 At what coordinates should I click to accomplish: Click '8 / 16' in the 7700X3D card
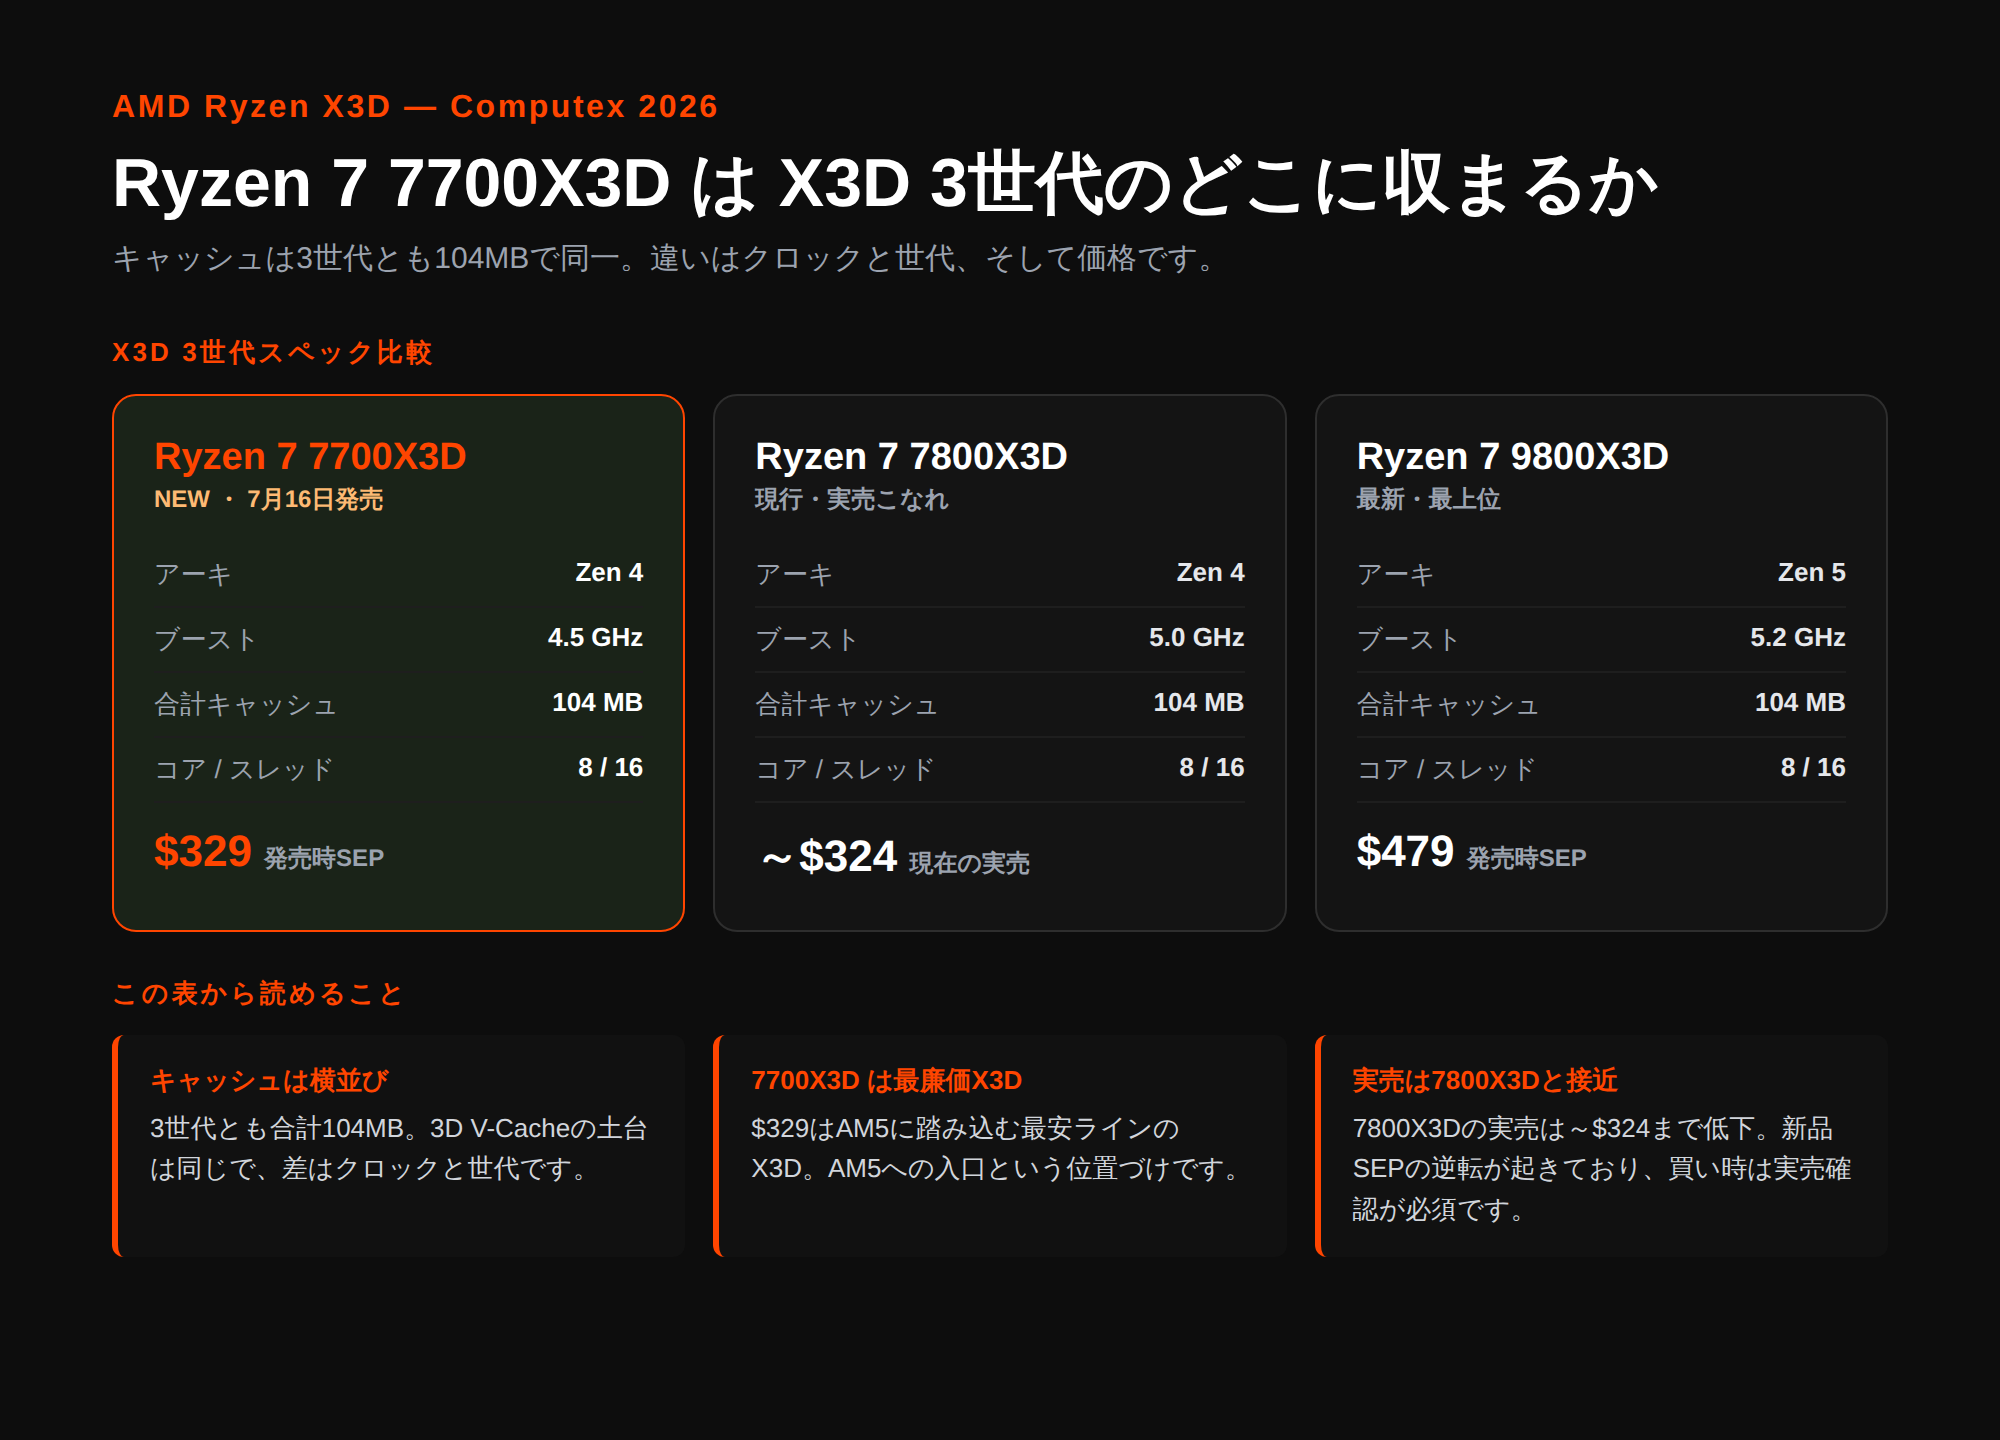610,767
